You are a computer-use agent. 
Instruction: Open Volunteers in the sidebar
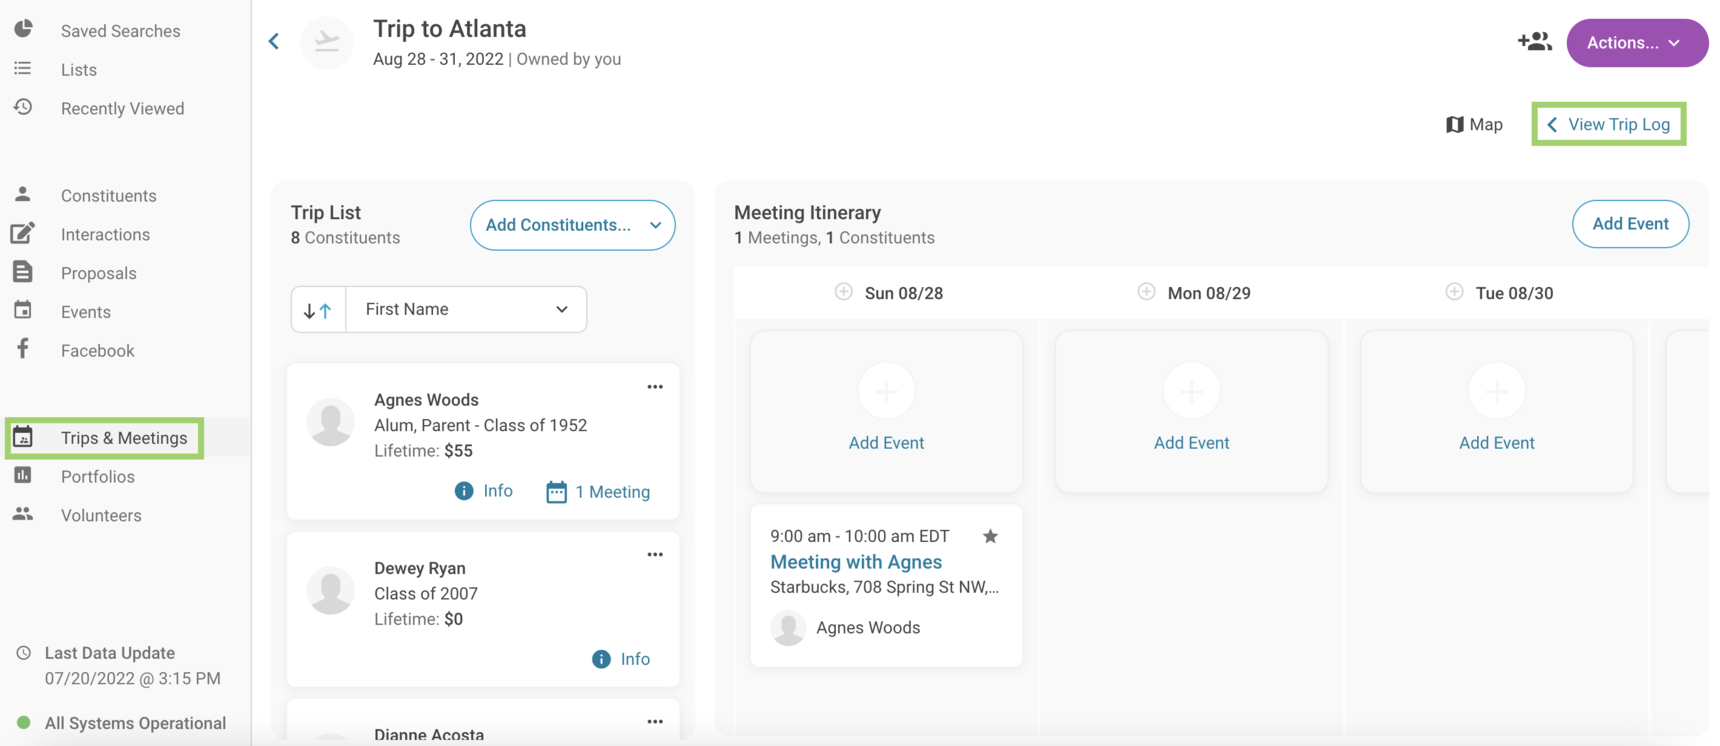pos(101,516)
